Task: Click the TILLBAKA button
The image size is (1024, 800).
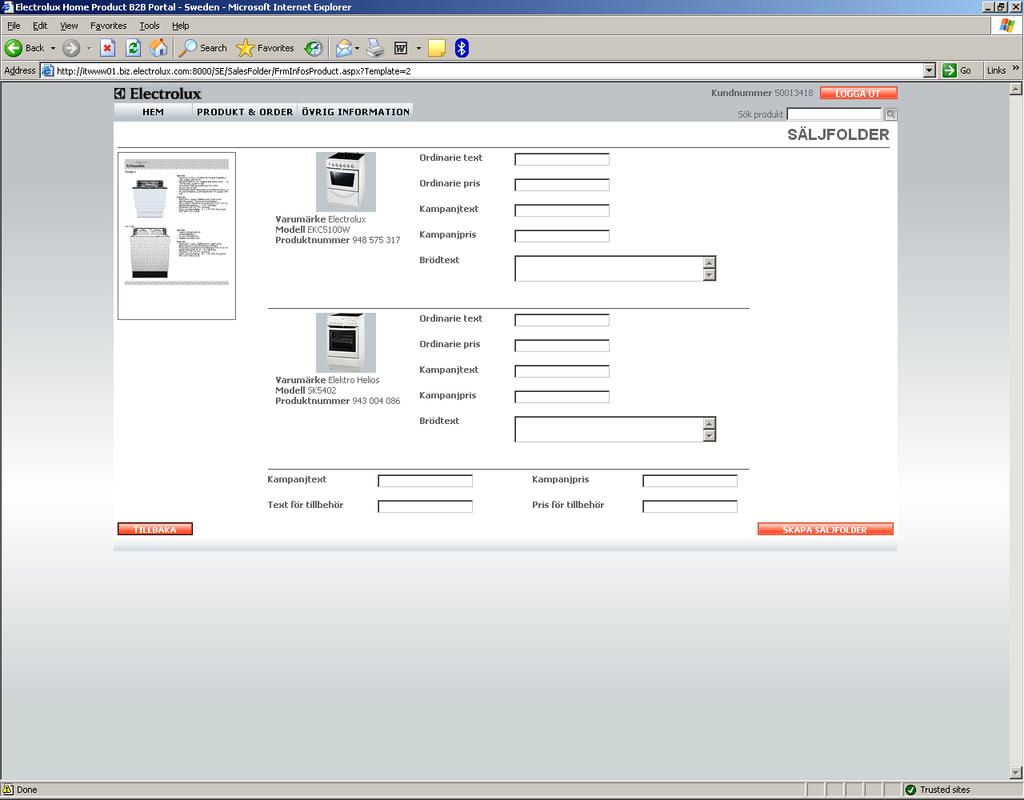Action: pyautogui.click(x=155, y=529)
